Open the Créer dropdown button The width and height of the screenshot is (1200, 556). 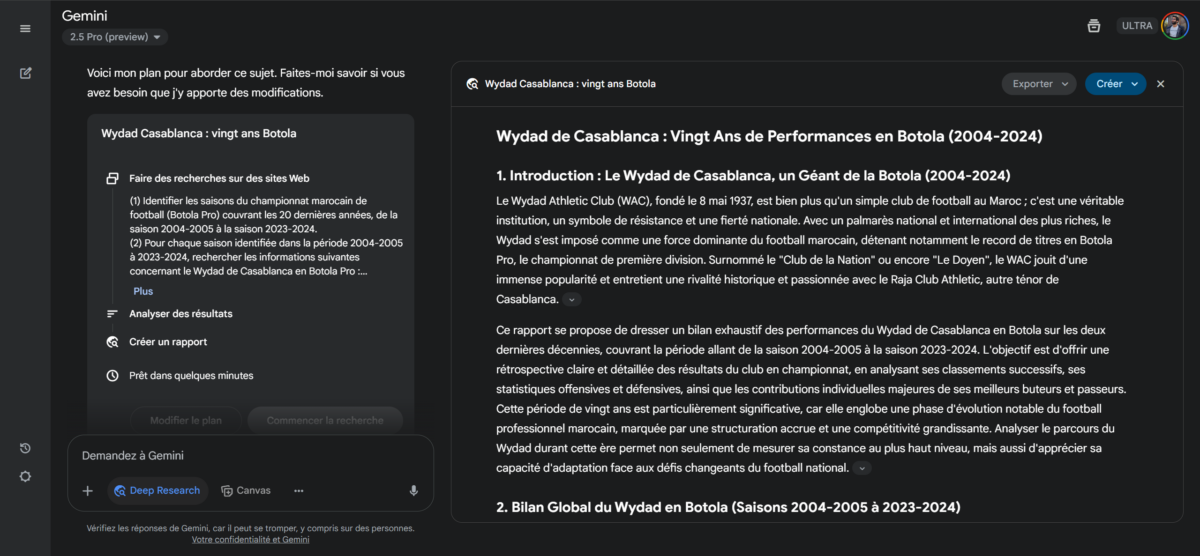coord(1115,84)
